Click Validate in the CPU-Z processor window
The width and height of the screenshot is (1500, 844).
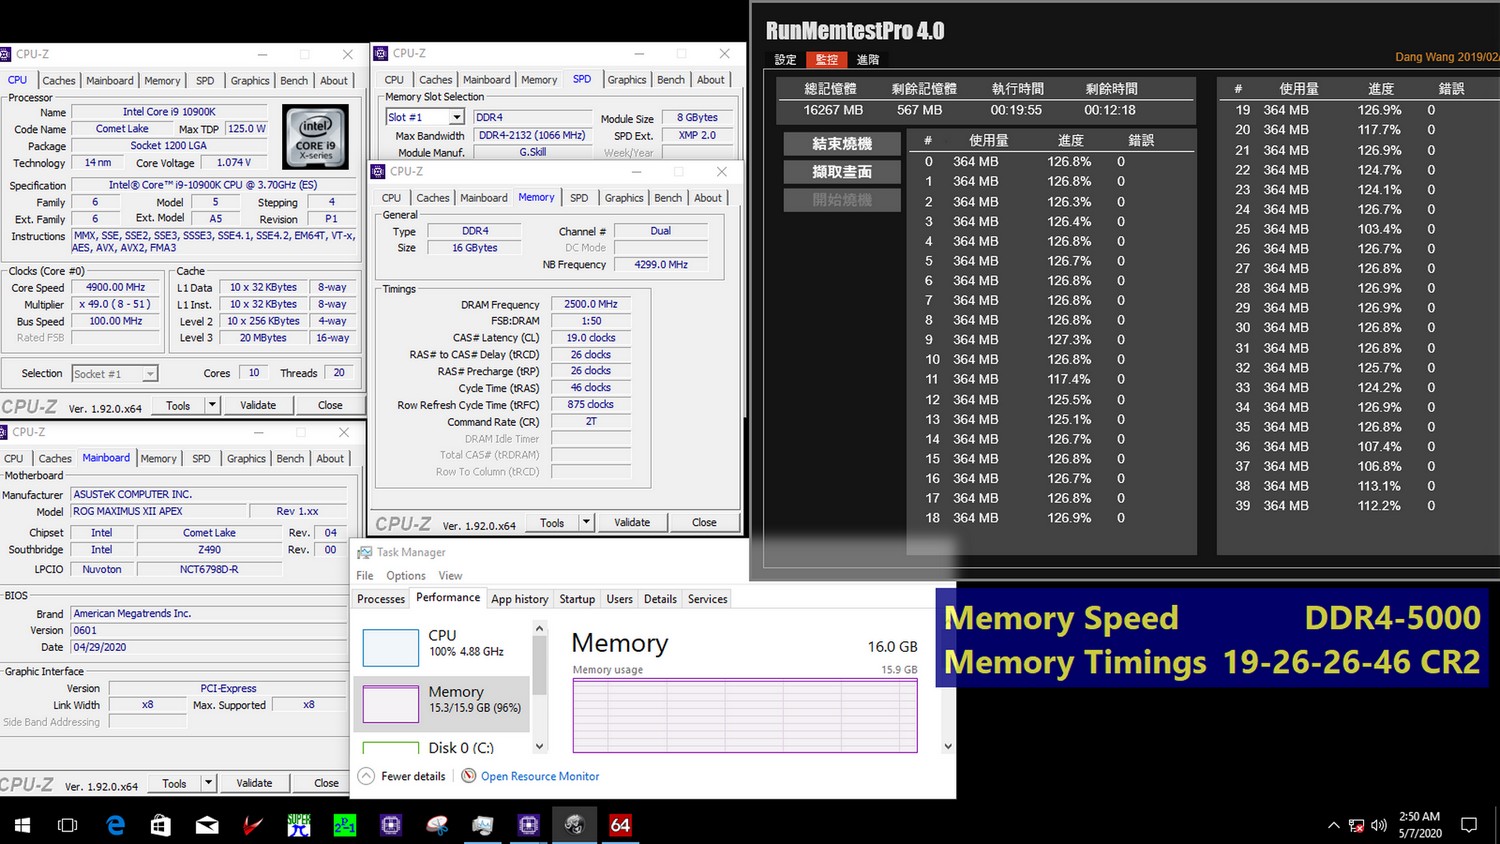(258, 405)
